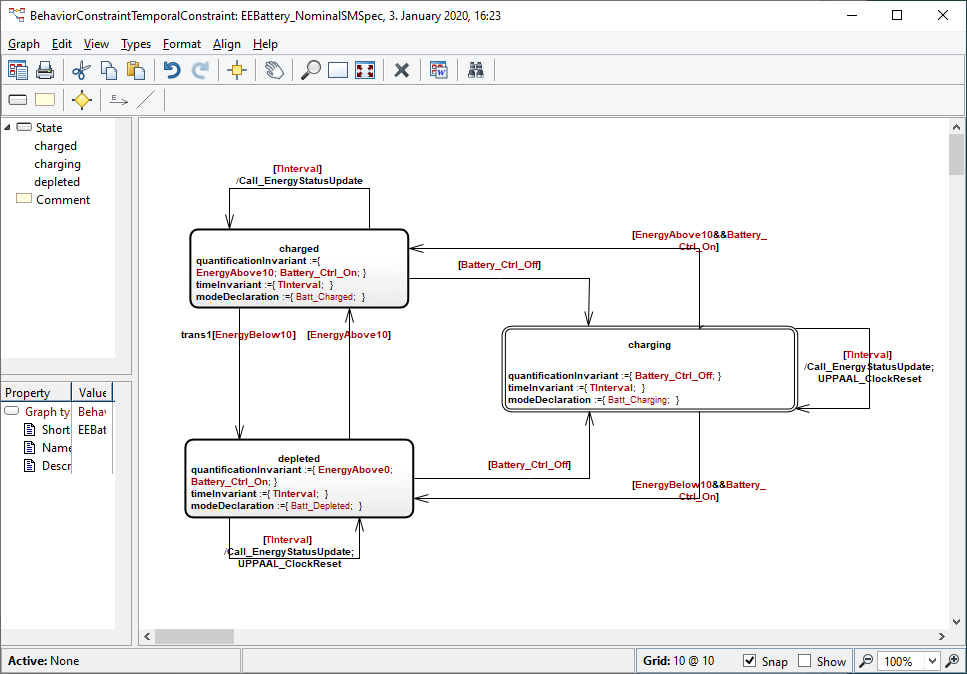This screenshot has height=674, width=967.
Task: Open the Format menu
Action: 182,44
